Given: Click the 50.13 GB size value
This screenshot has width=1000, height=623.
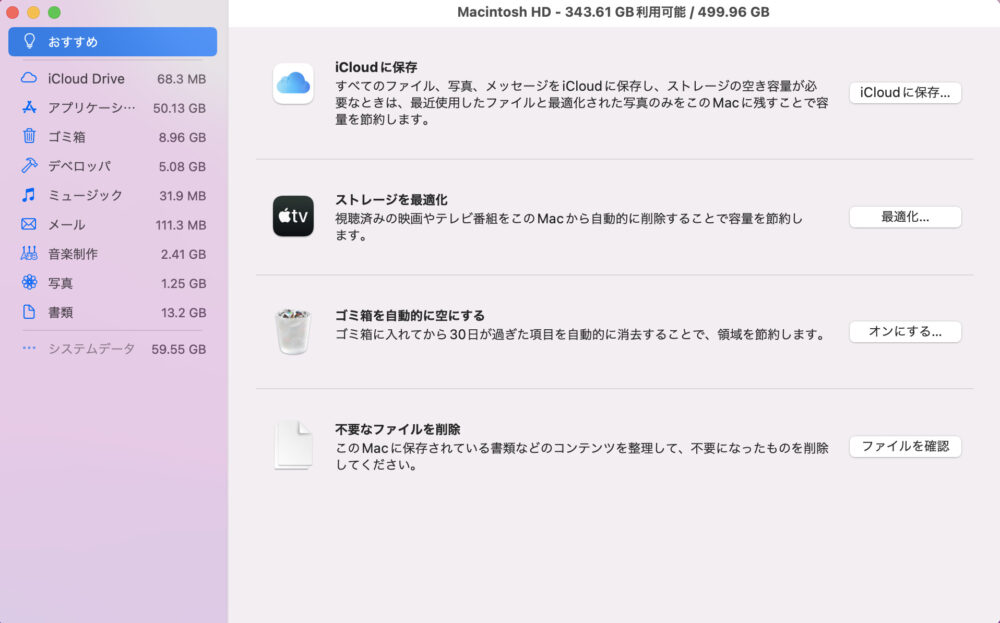Looking at the screenshot, I should [x=179, y=108].
